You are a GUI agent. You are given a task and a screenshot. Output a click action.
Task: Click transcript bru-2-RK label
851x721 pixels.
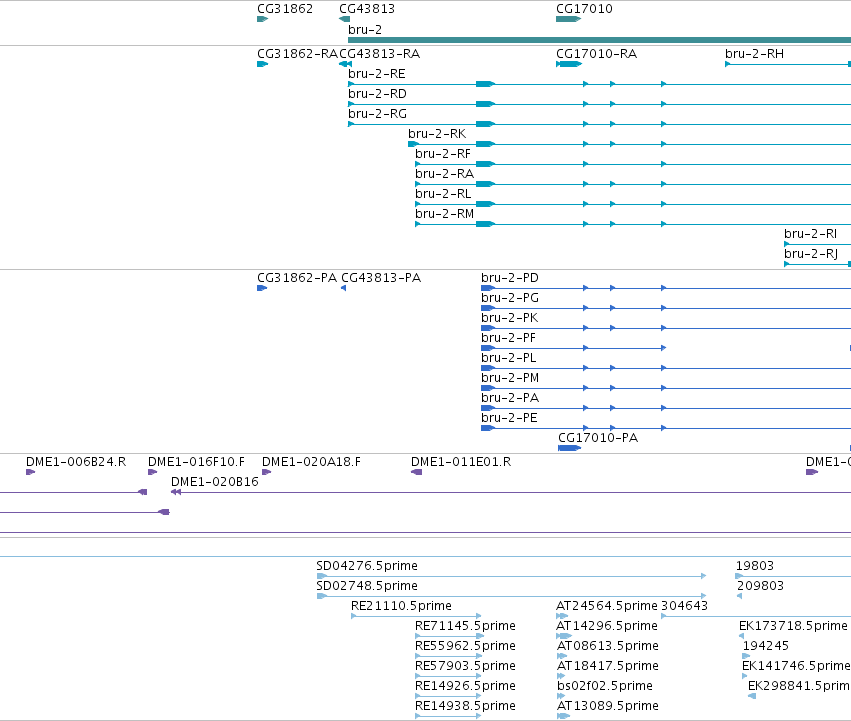tap(437, 134)
